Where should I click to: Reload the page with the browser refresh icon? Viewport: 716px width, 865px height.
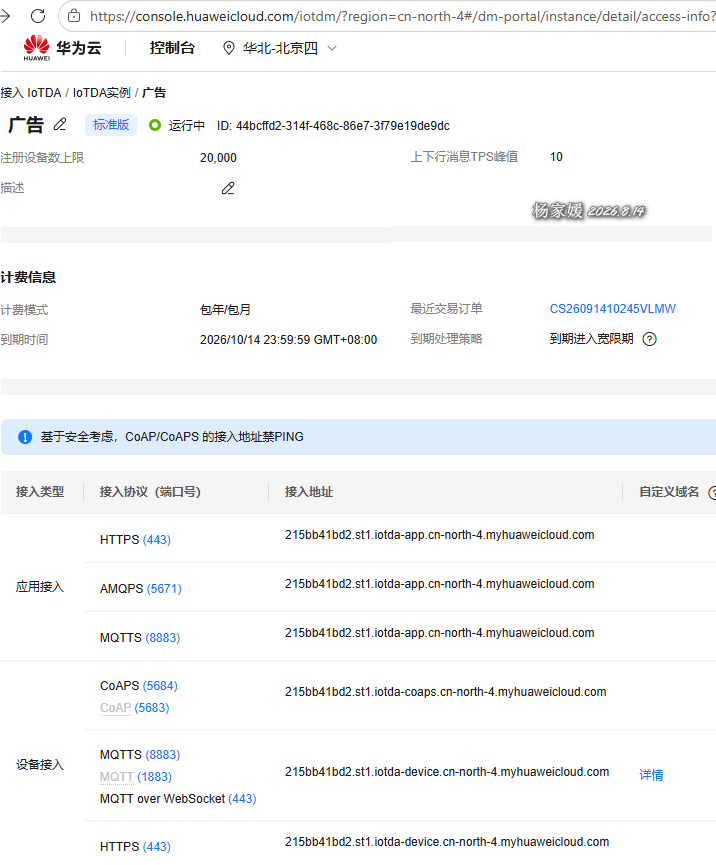pos(38,16)
